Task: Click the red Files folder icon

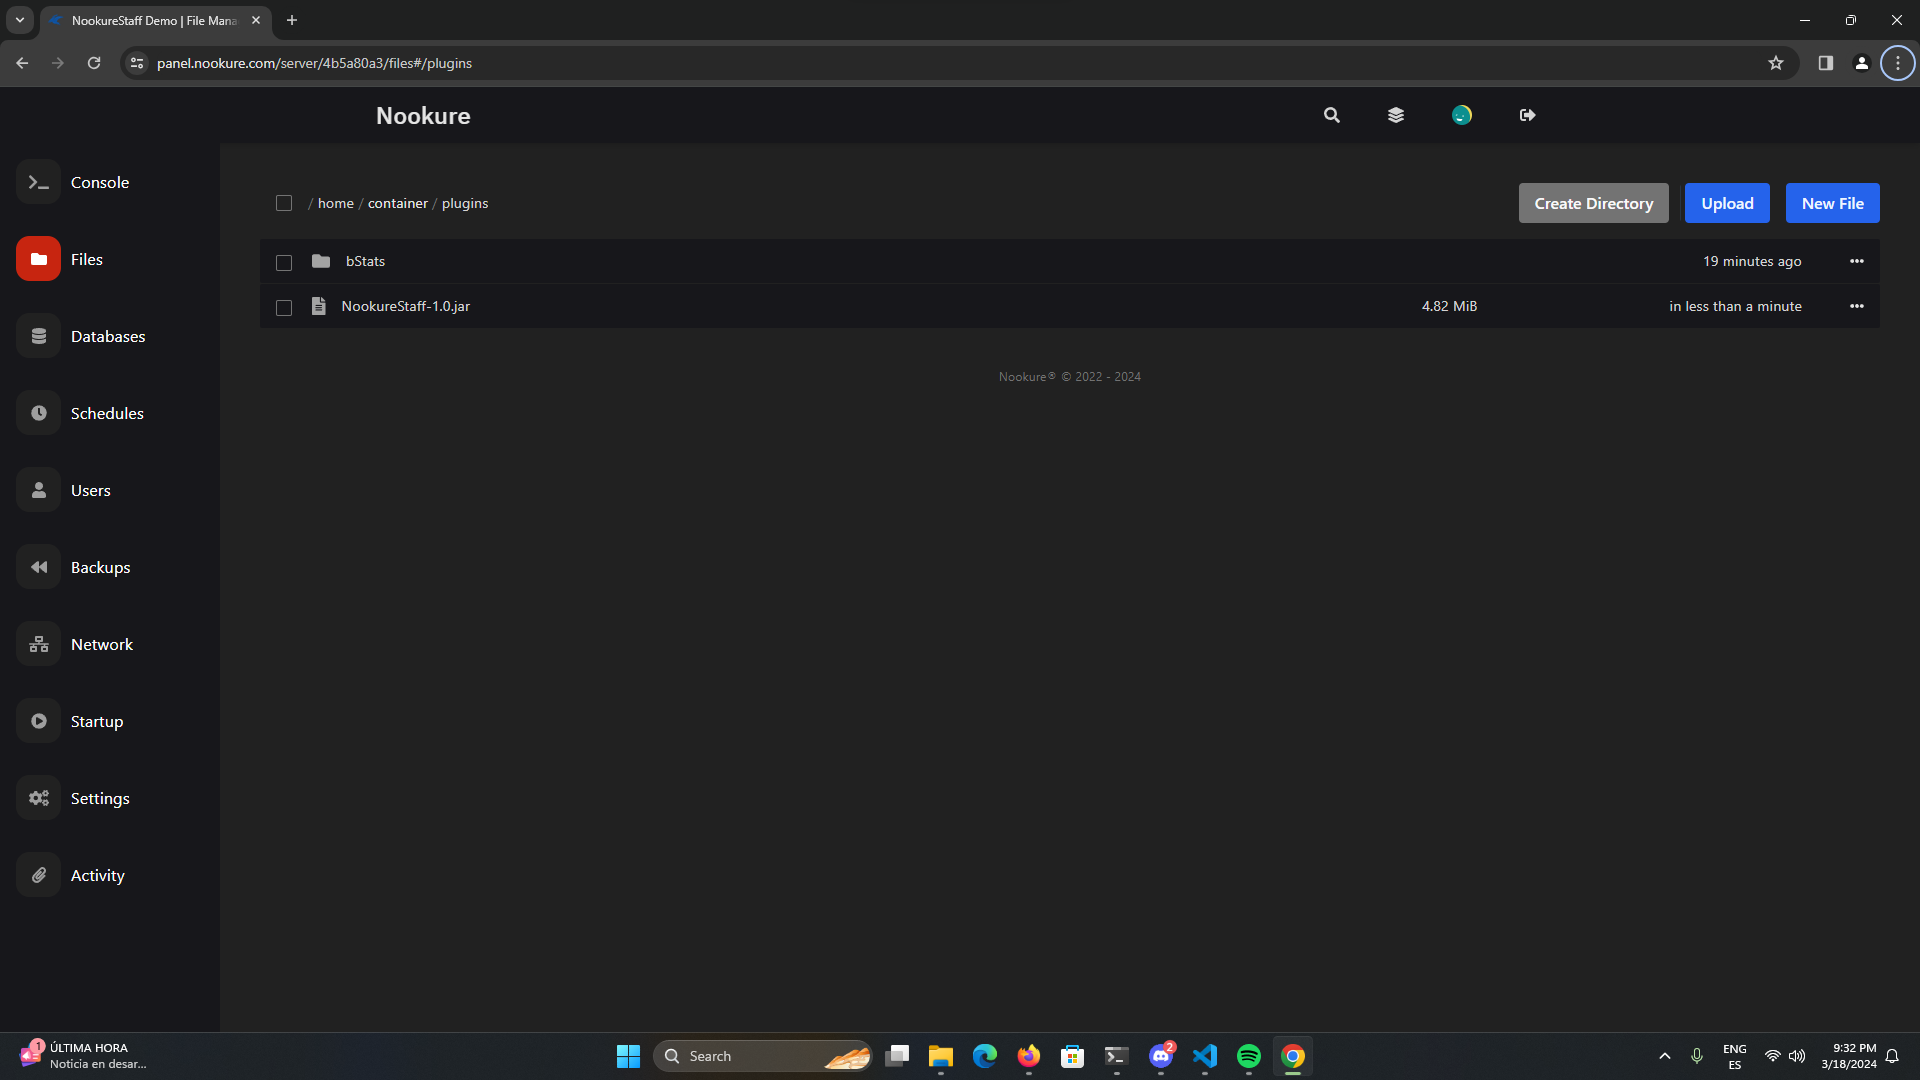Action: pos(38,259)
